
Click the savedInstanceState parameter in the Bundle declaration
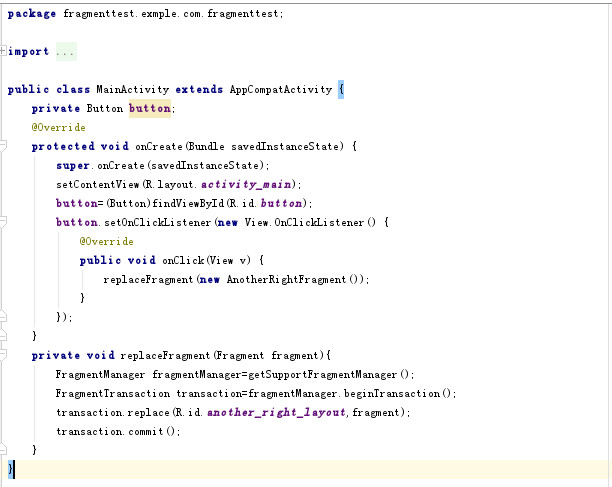(x=285, y=146)
